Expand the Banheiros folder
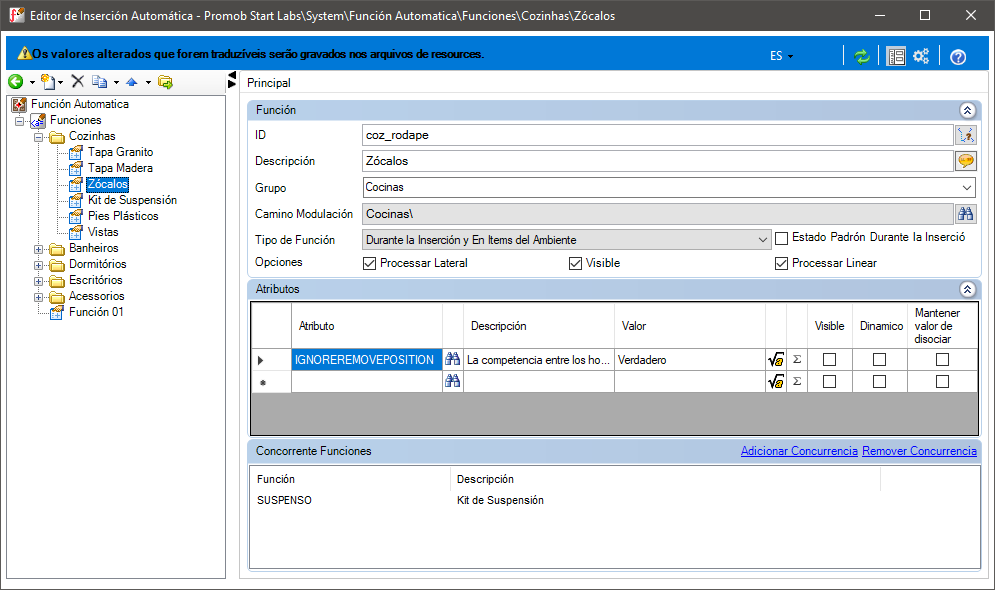The image size is (995, 601). click(39, 249)
